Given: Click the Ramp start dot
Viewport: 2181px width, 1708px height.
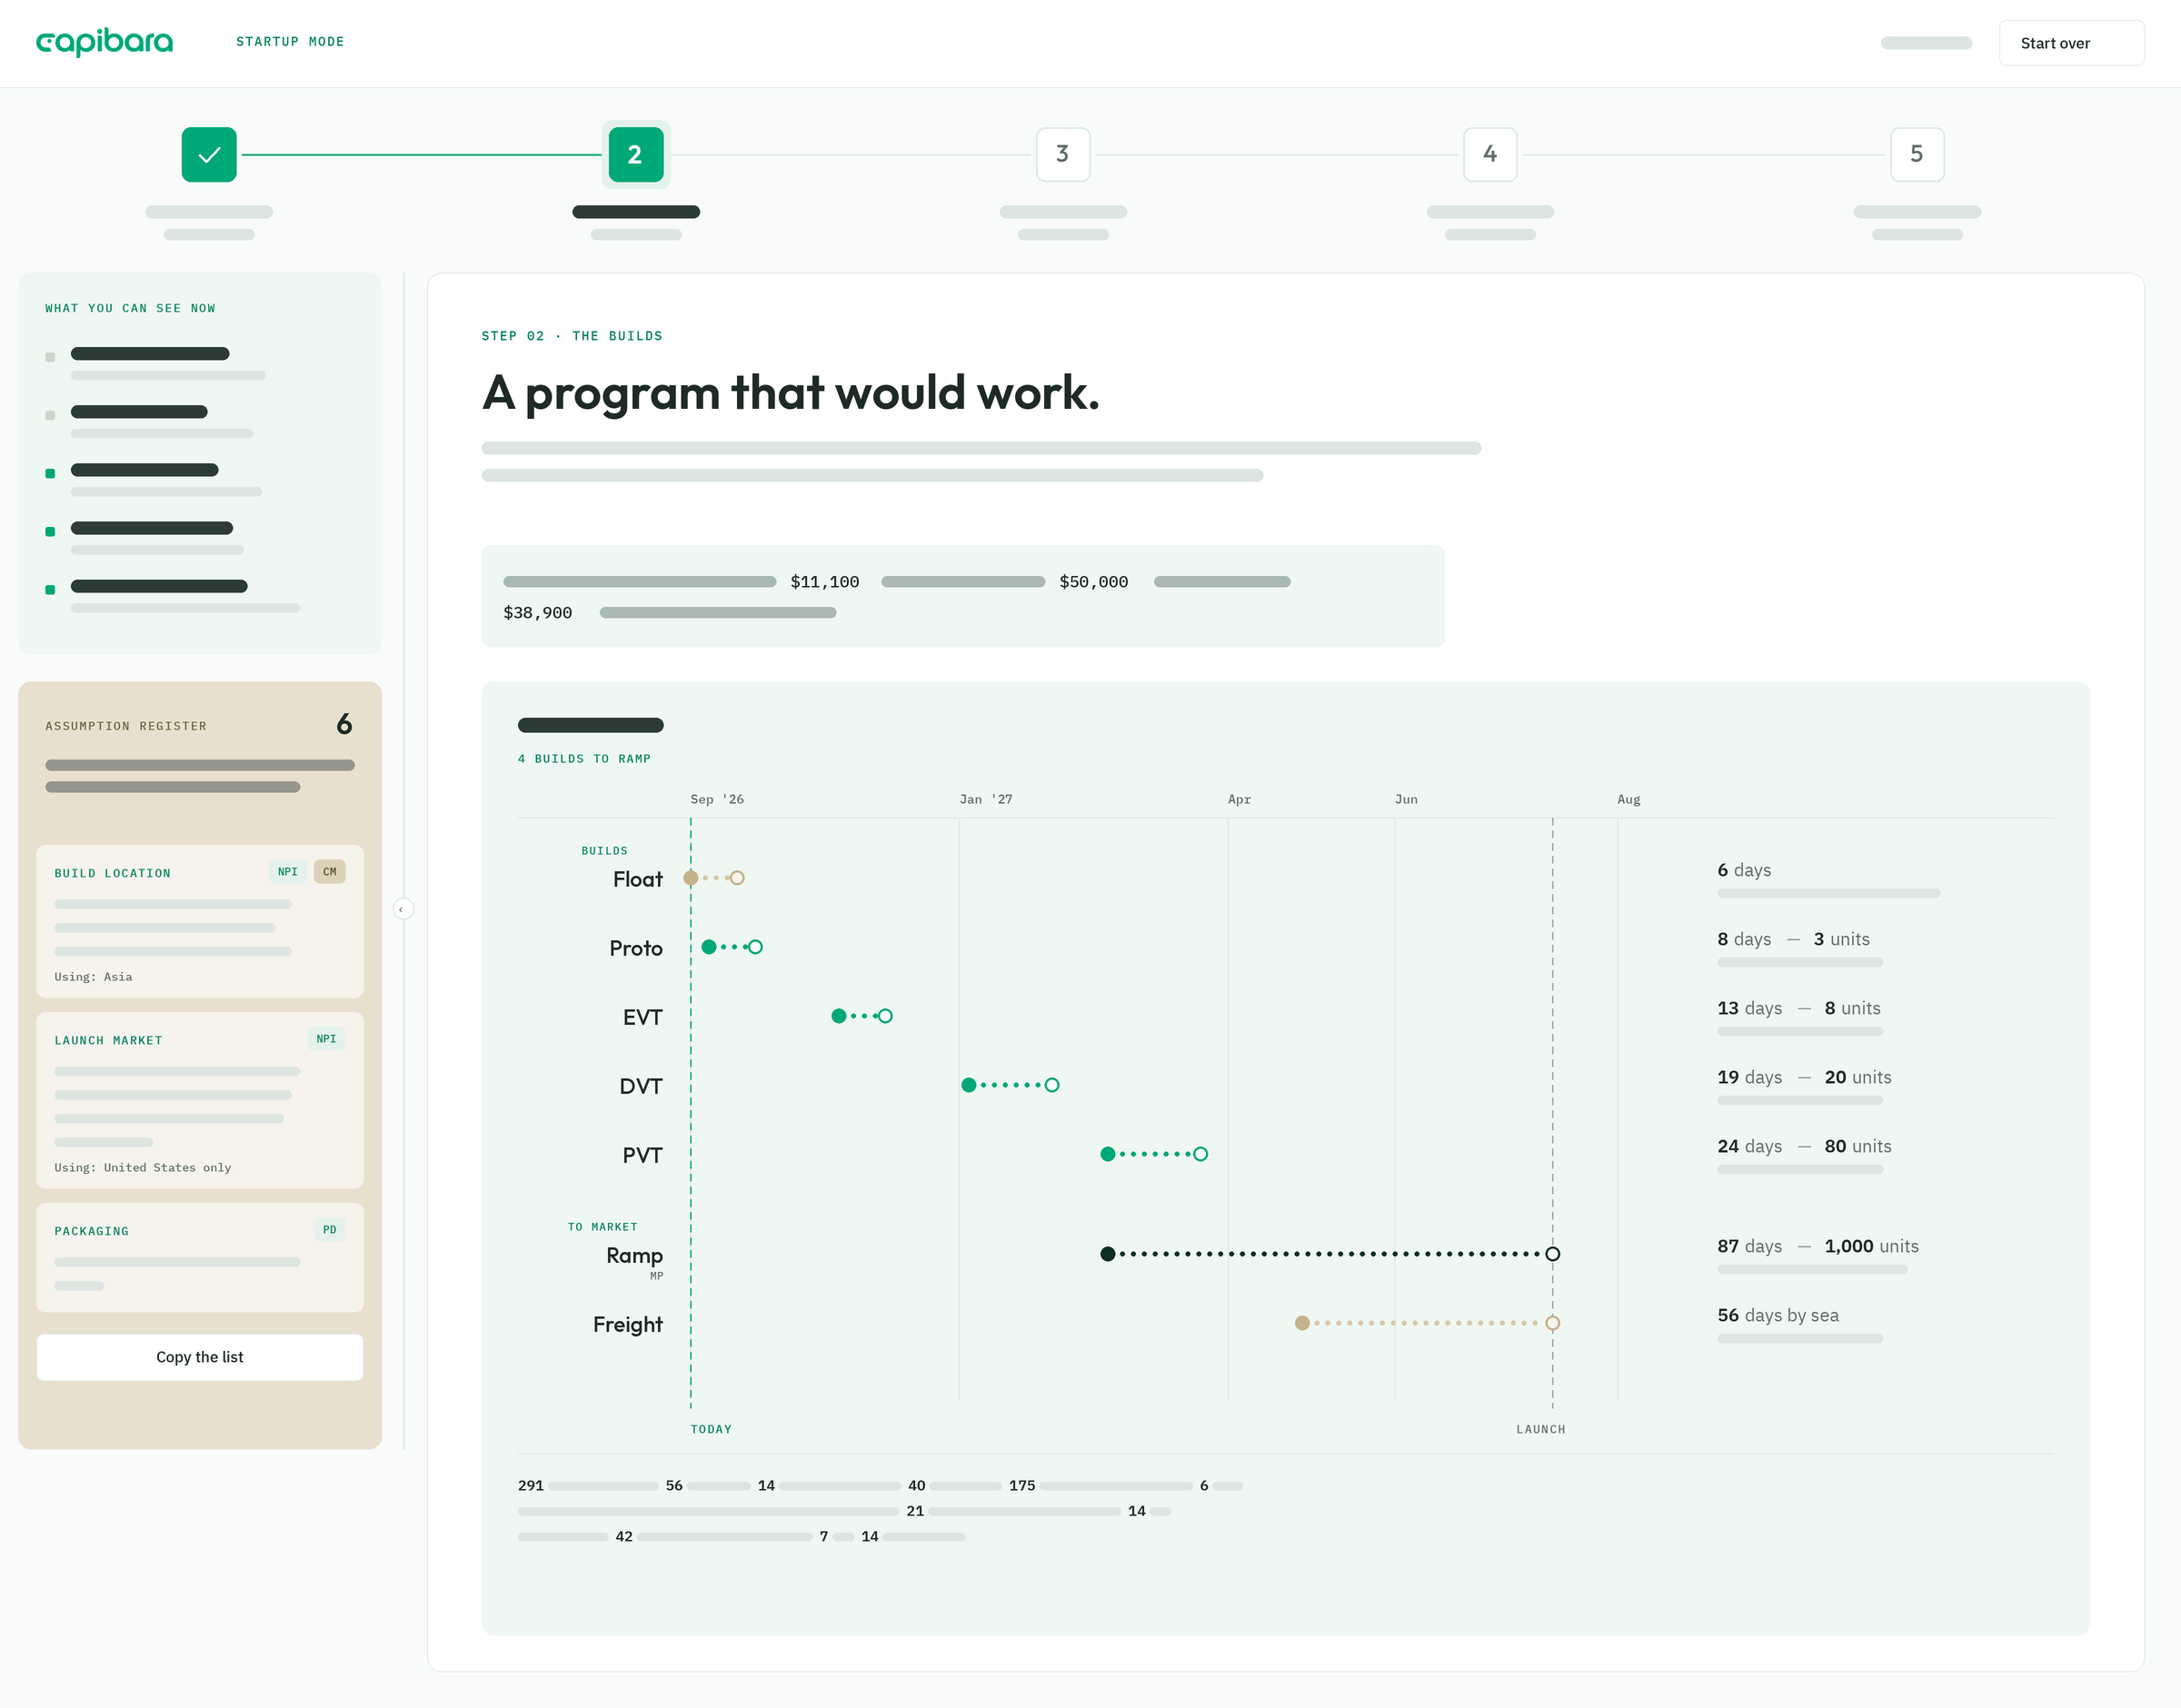Looking at the screenshot, I should (1108, 1254).
